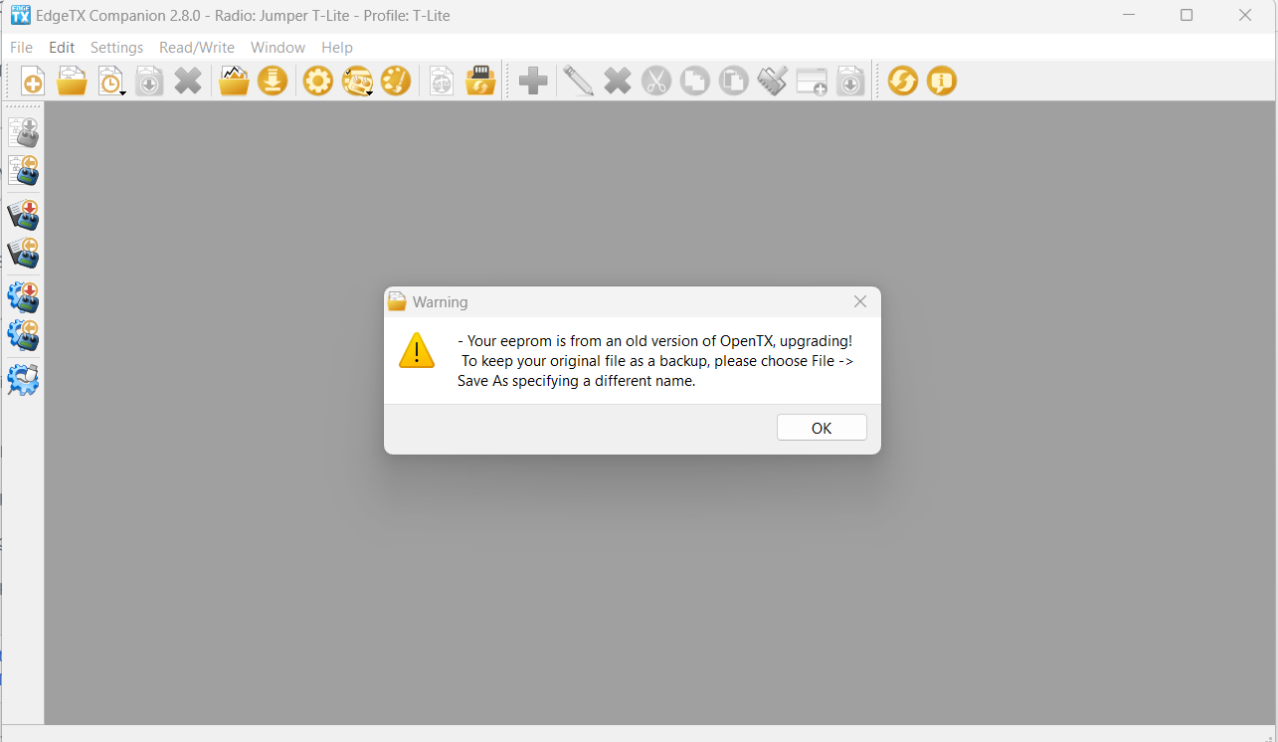Viewport: 1278px width, 742px height.
Task: Click the Edit model pencil icon
Action: [x=578, y=81]
